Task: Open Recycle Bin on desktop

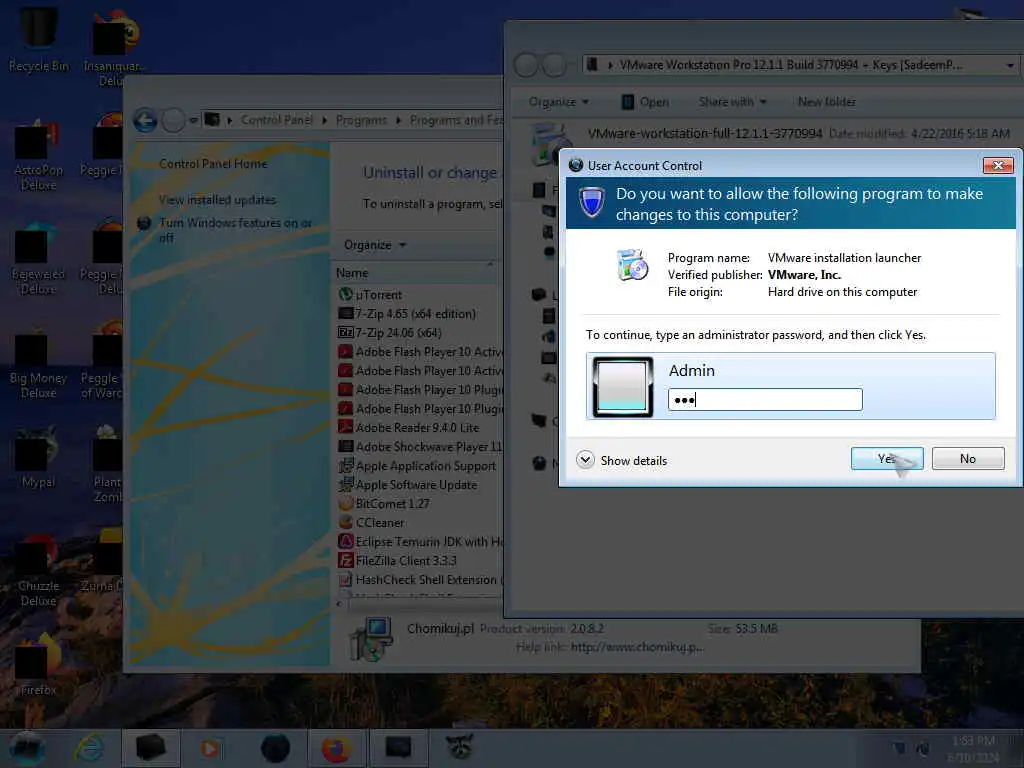Action: click(x=39, y=39)
